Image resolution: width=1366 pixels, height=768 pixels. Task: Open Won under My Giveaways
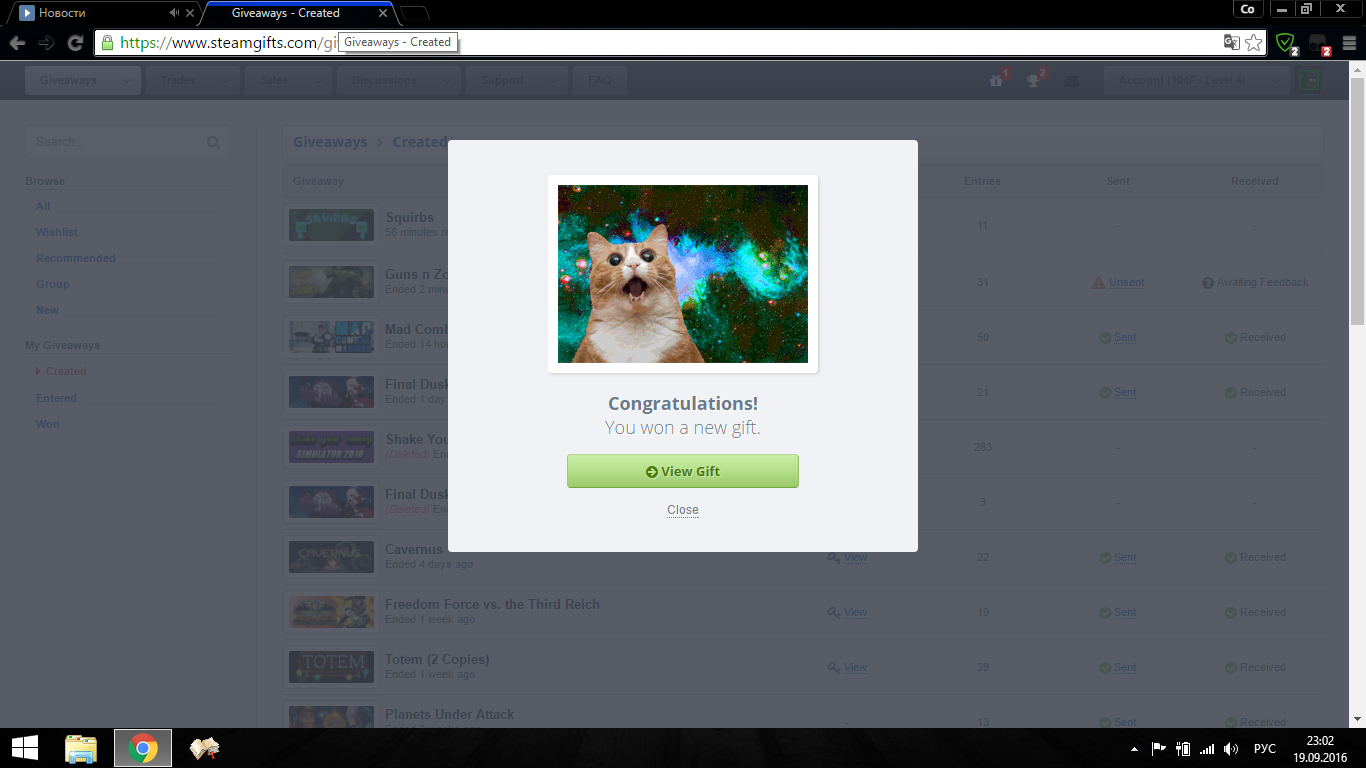(48, 424)
